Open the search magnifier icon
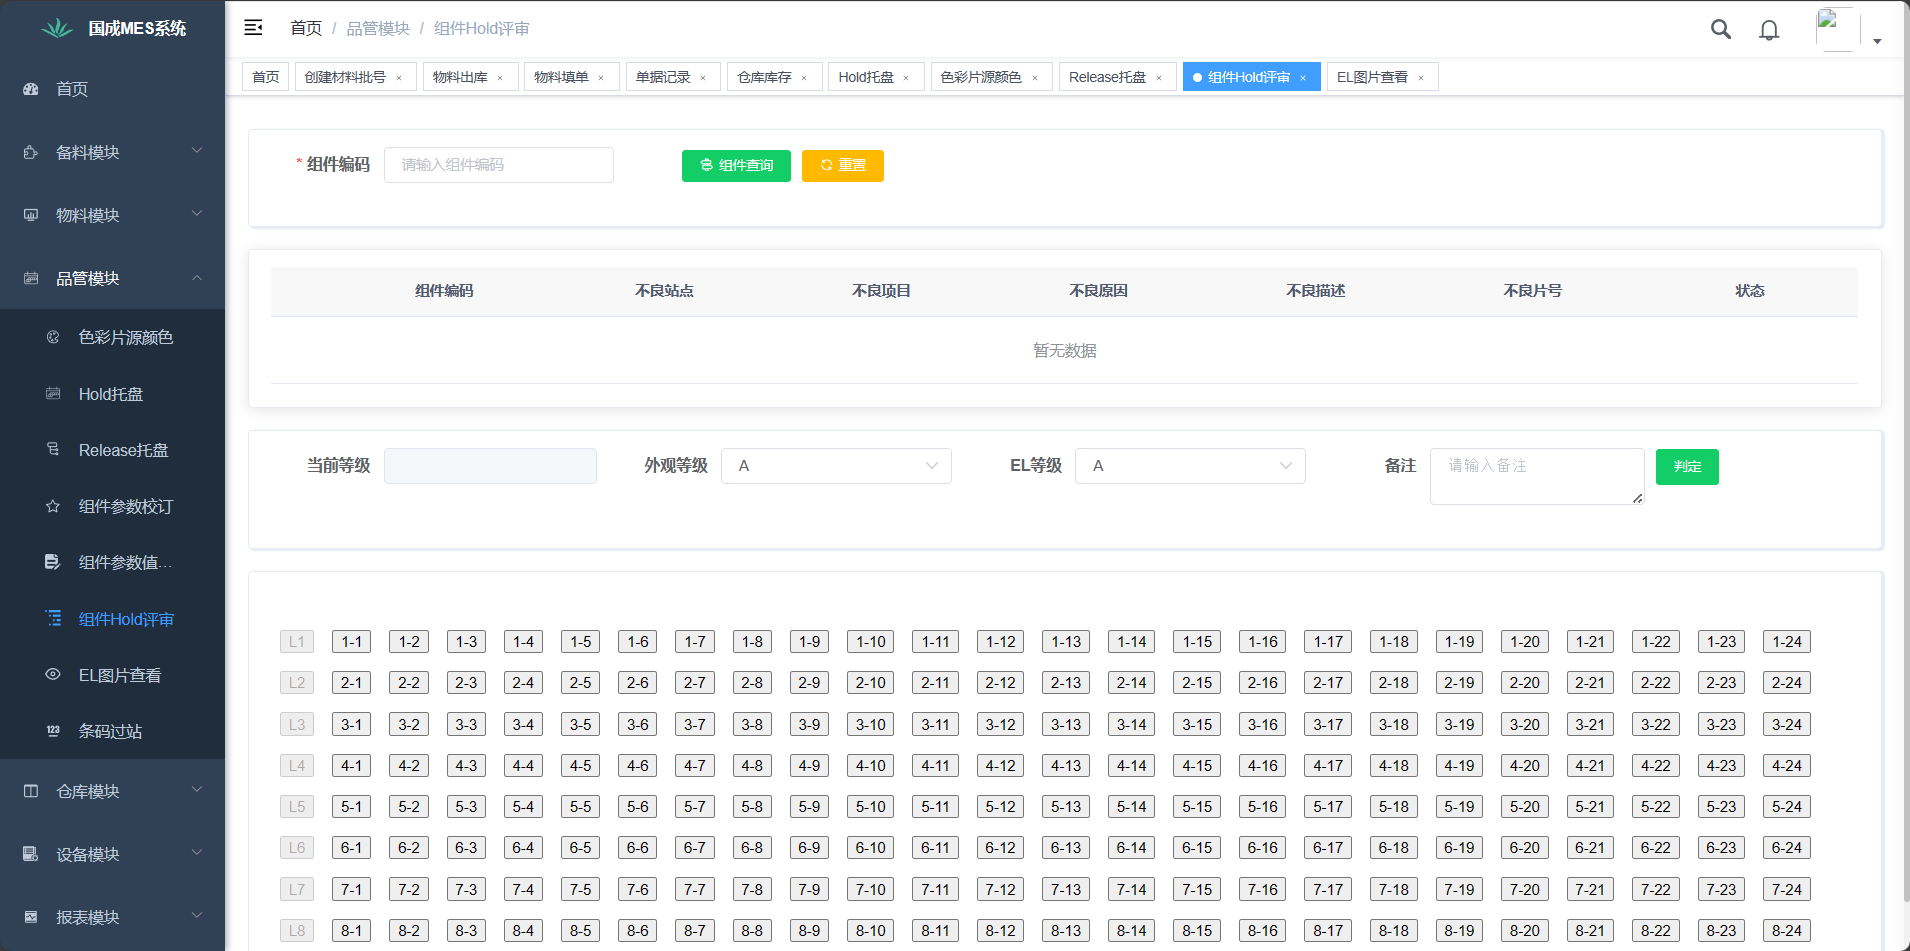 coord(1720,30)
